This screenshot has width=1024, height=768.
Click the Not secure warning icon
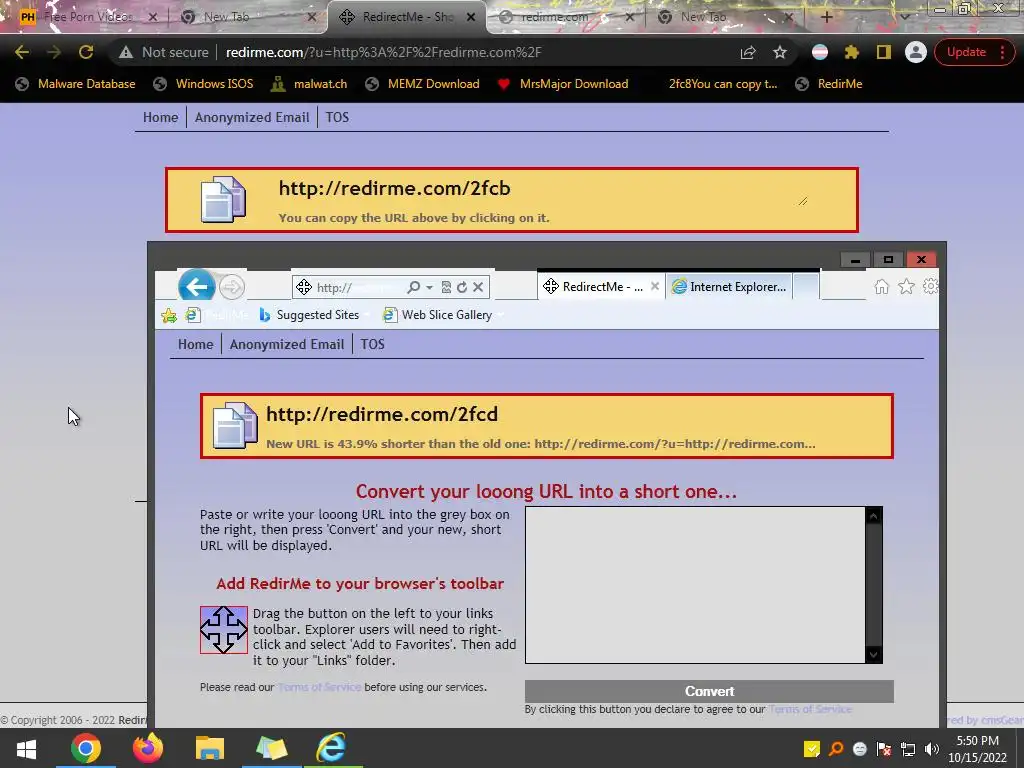click(126, 52)
